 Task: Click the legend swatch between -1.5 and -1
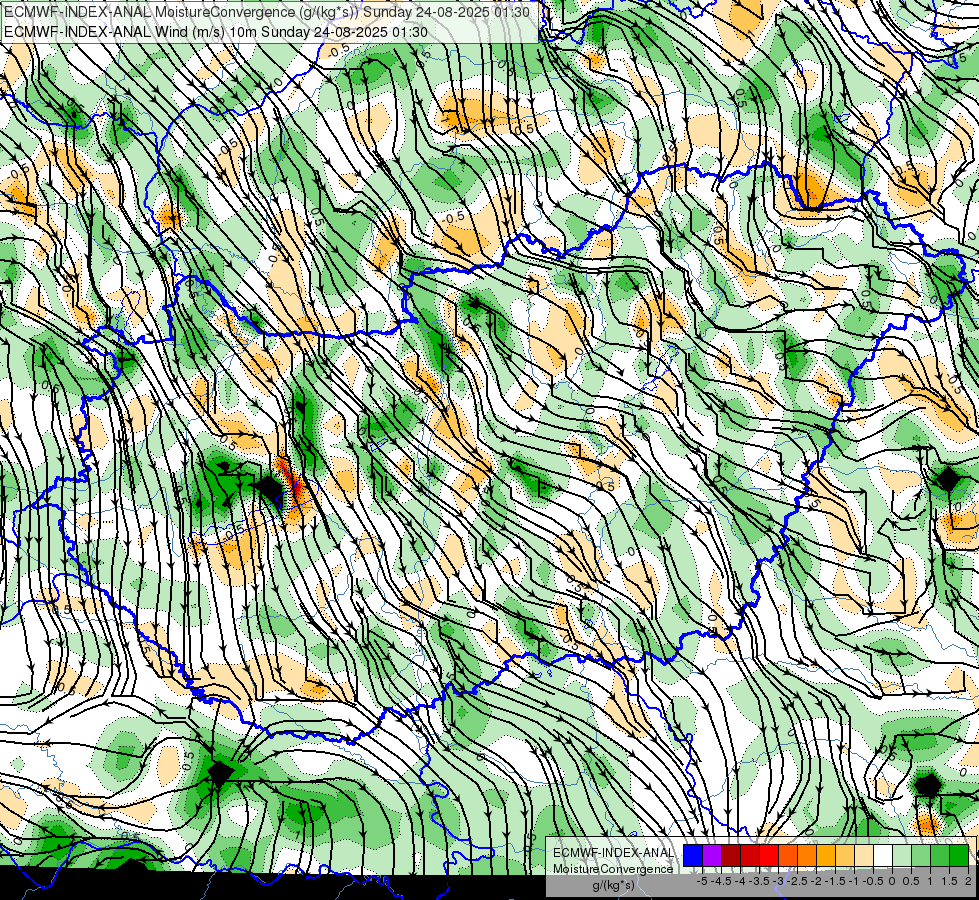845,855
